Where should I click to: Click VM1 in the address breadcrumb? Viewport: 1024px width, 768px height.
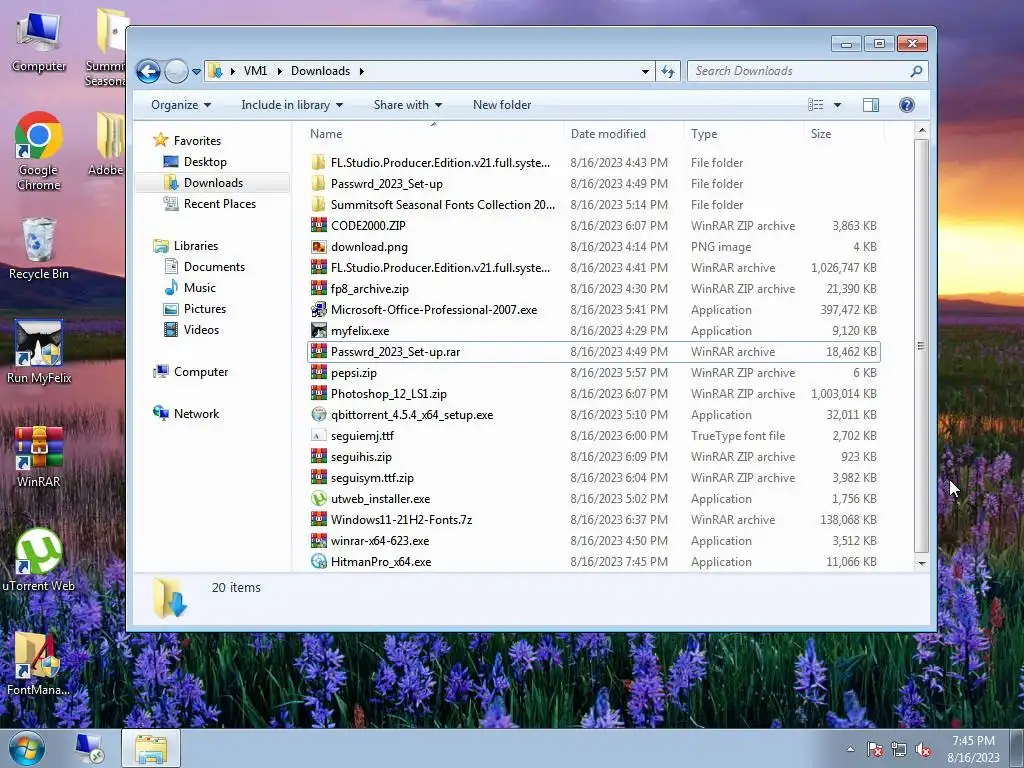click(x=255, y=71)
